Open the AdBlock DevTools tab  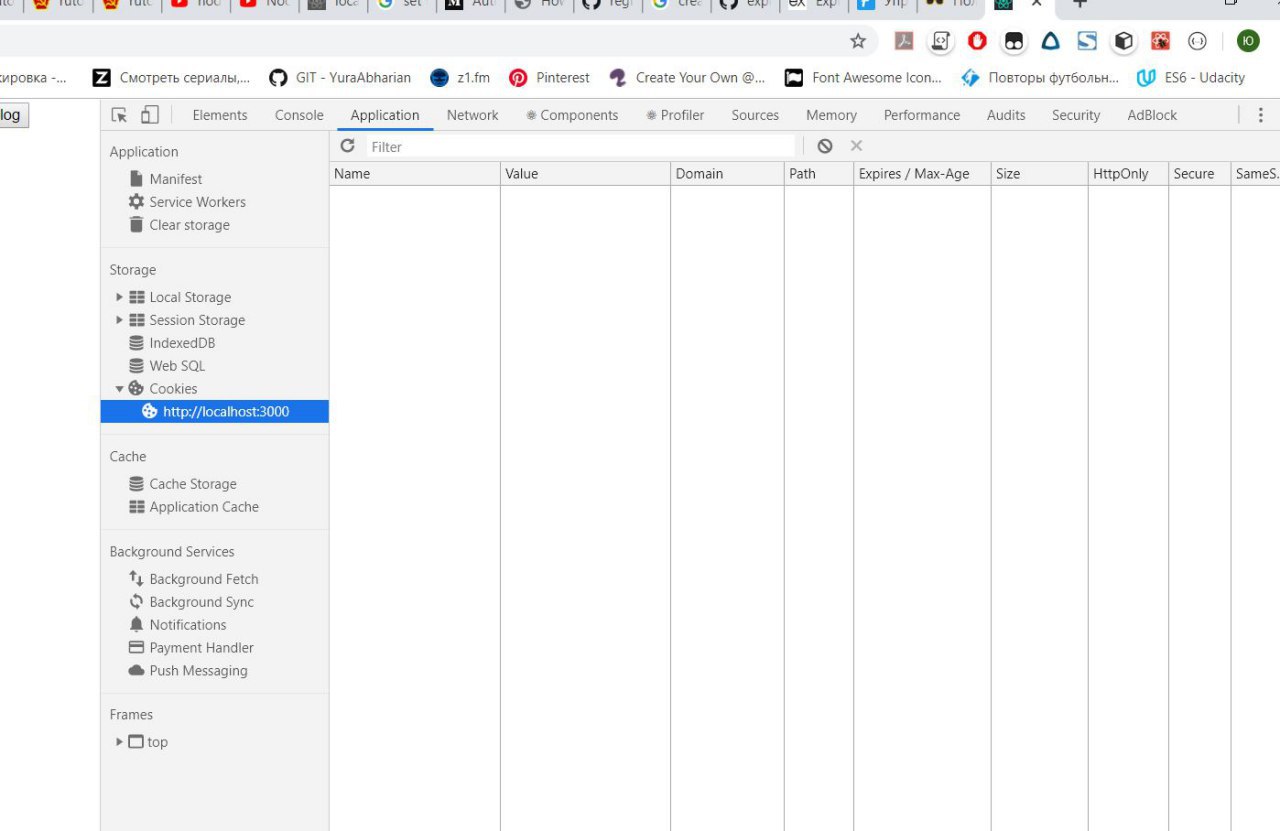pyautogui.click(x=1152, y=115)
